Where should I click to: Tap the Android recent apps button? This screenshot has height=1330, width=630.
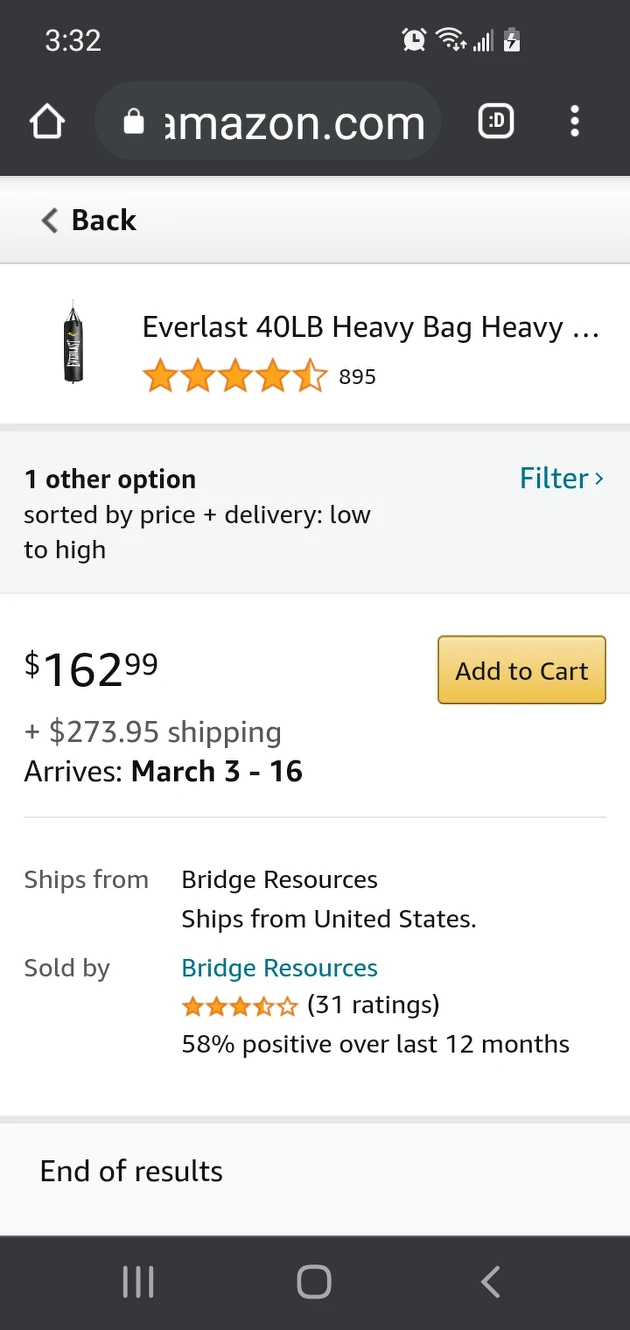(x=138, y=1282)
